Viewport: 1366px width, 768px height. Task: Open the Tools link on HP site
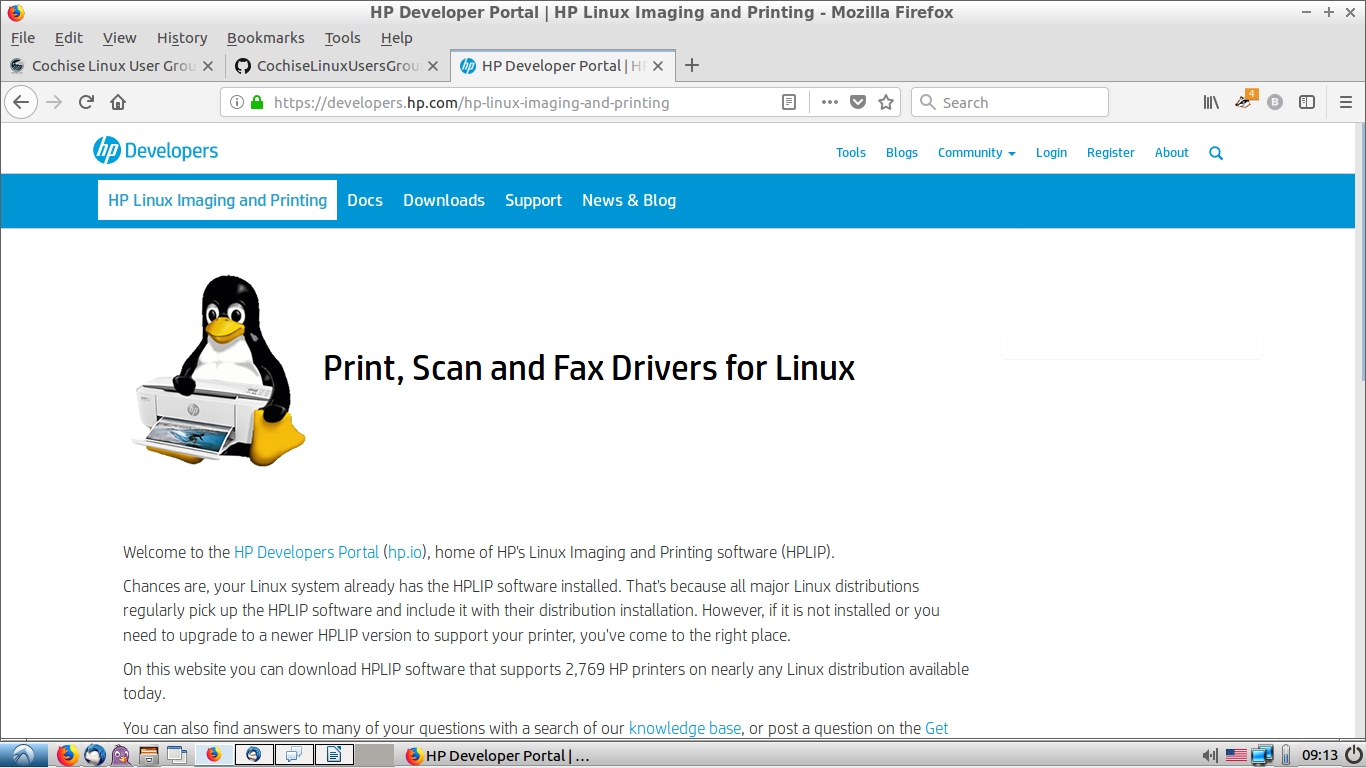click(851, 153)
